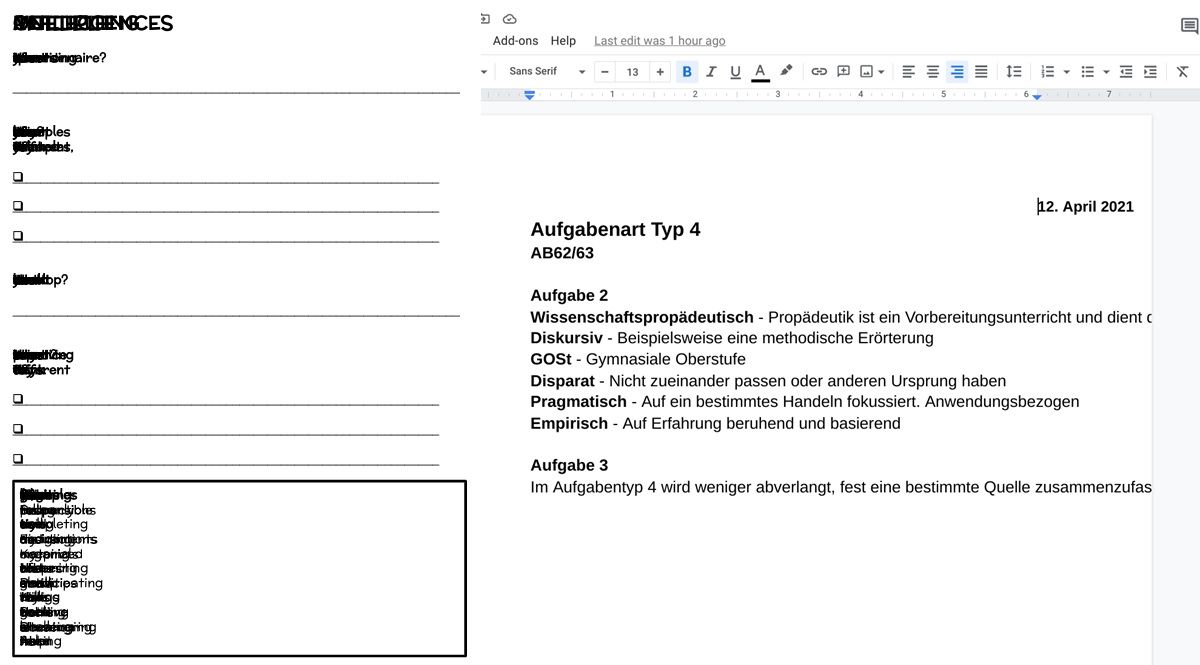Align text left
Image resolution: width=1200 pixels, height=665 pixels.
tap(908, 71)
